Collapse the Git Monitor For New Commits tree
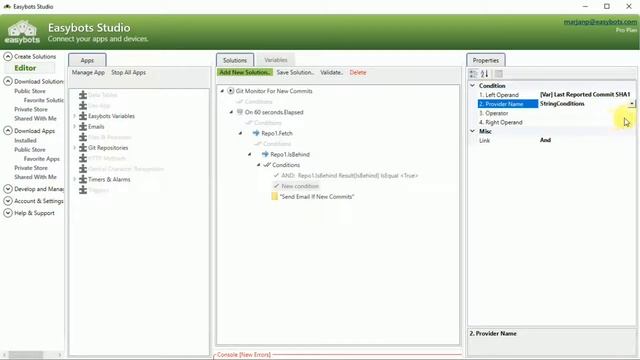This screenshot has width=640, height=360. pos(222,91)
